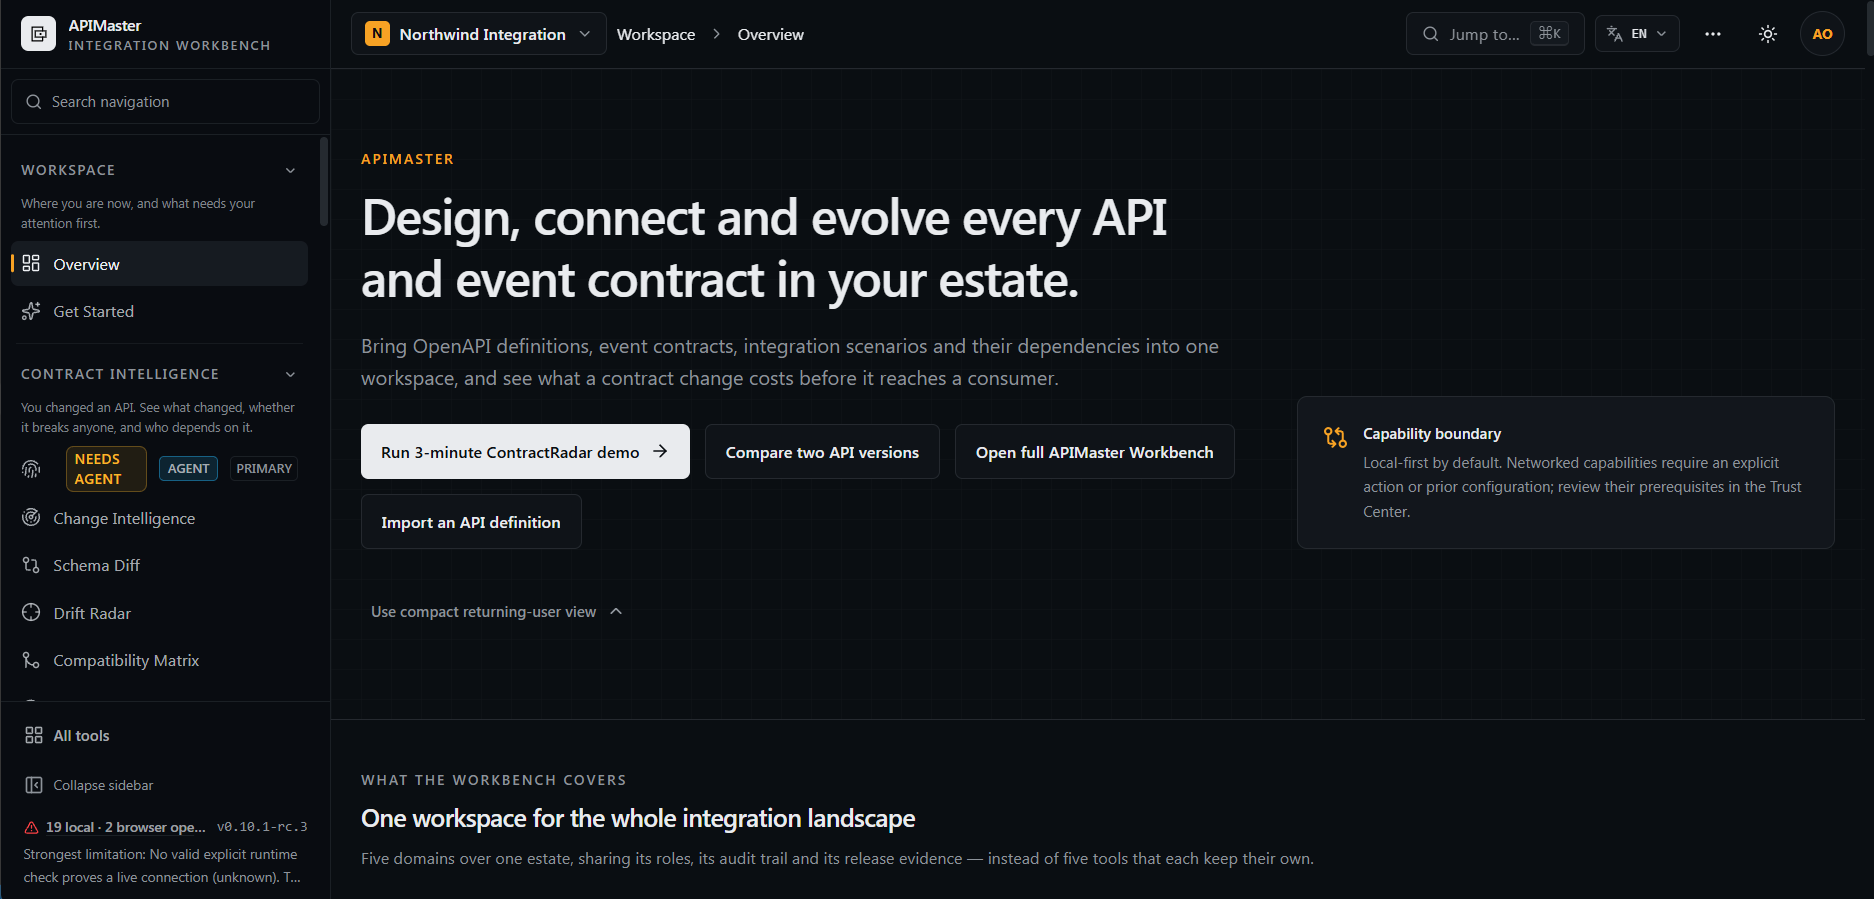Focus the Search navigation field
This screenshot has width=1874, height=899.
(165, 102)
